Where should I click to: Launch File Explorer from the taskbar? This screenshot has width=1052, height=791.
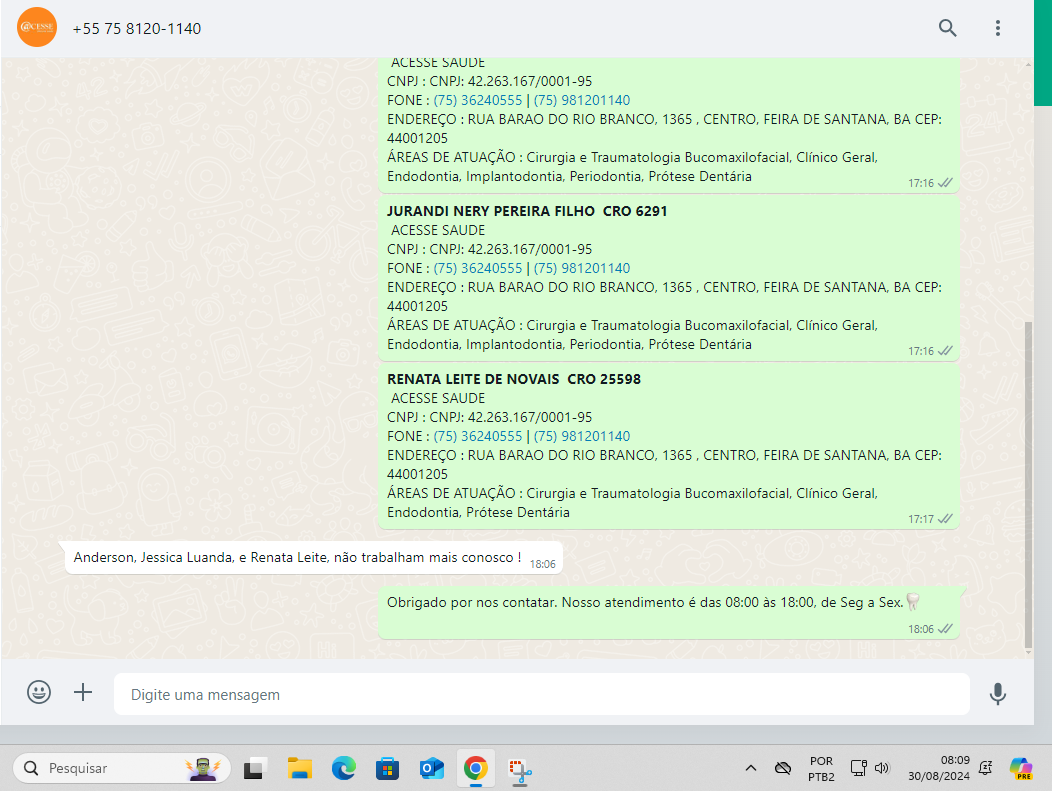[x=300, y=768]
